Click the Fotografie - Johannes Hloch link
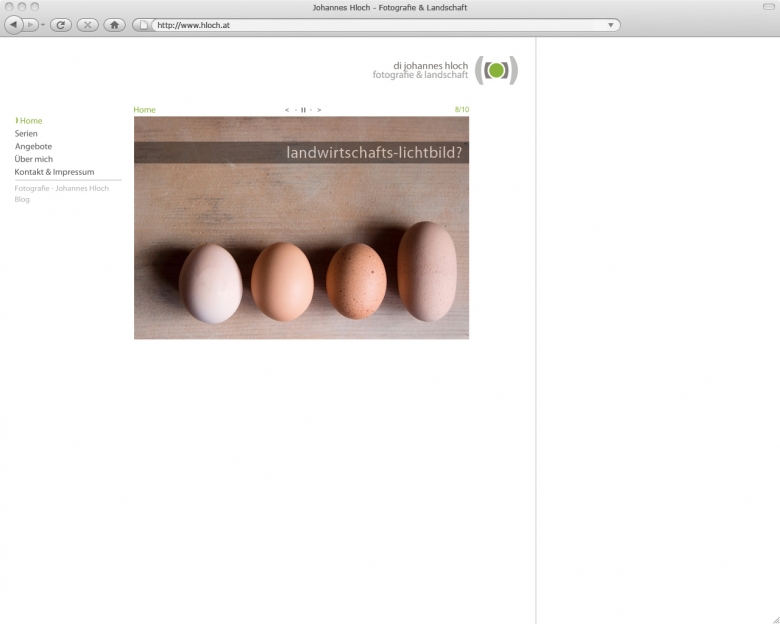The height and width of the screenshot is (624, 780). tap(61, 189)
